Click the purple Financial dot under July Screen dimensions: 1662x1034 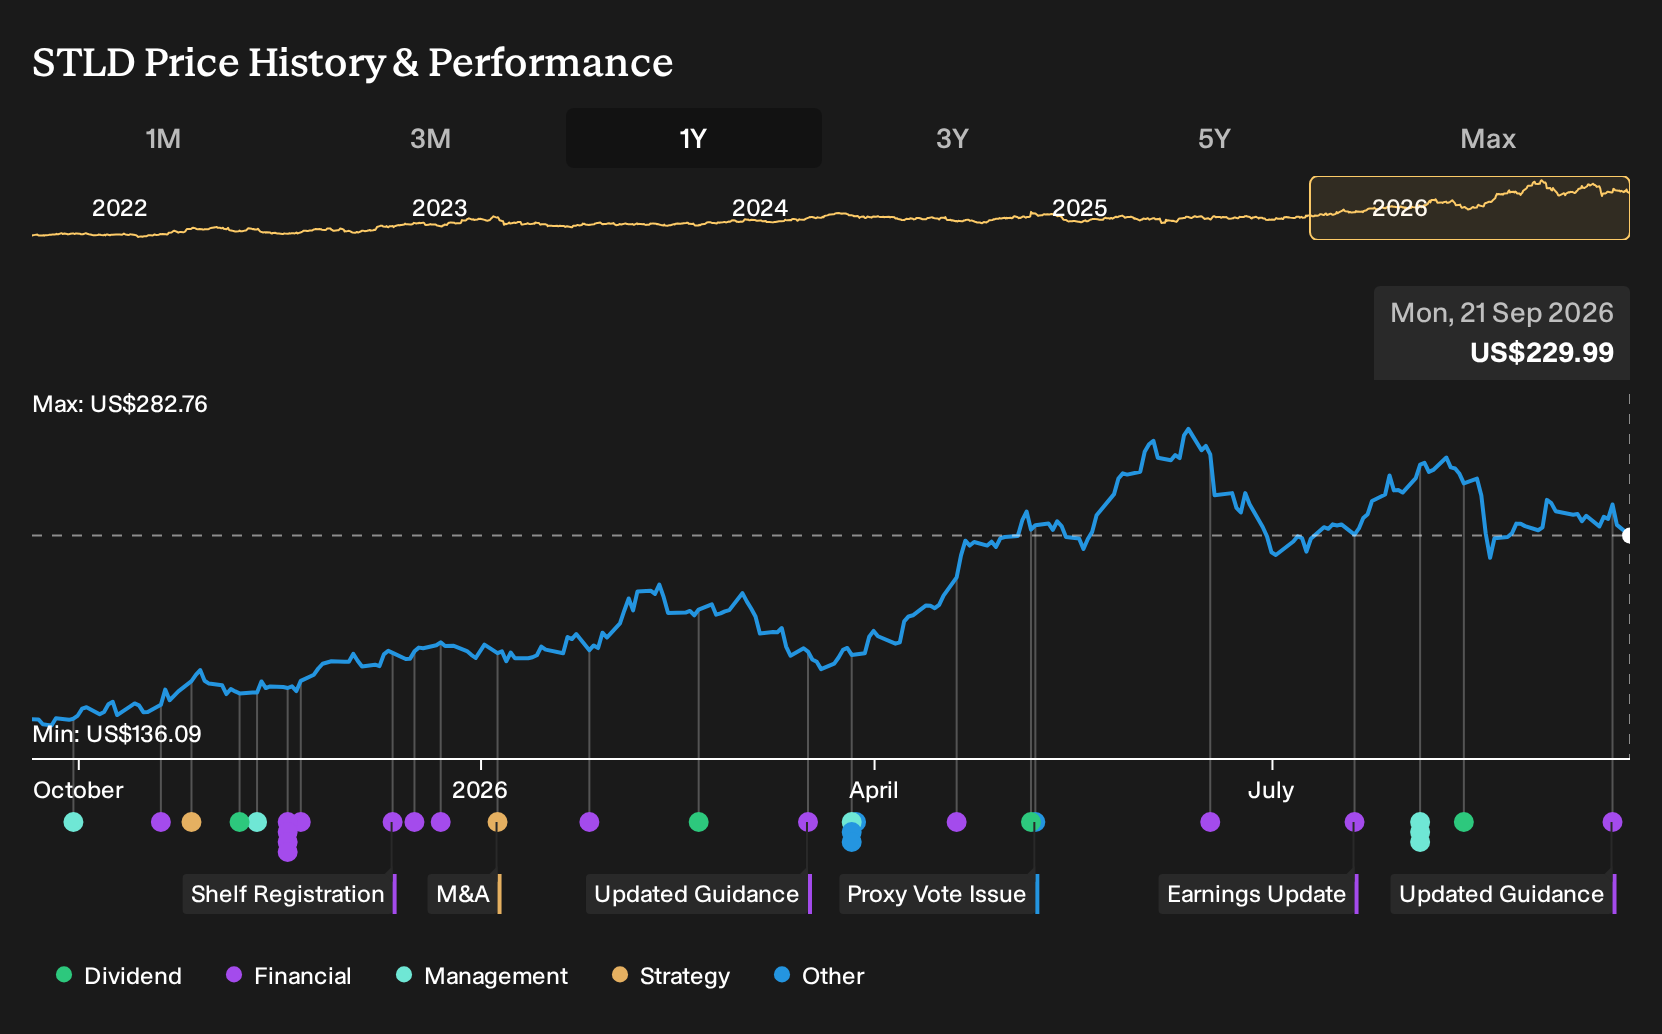point(1210,822)
